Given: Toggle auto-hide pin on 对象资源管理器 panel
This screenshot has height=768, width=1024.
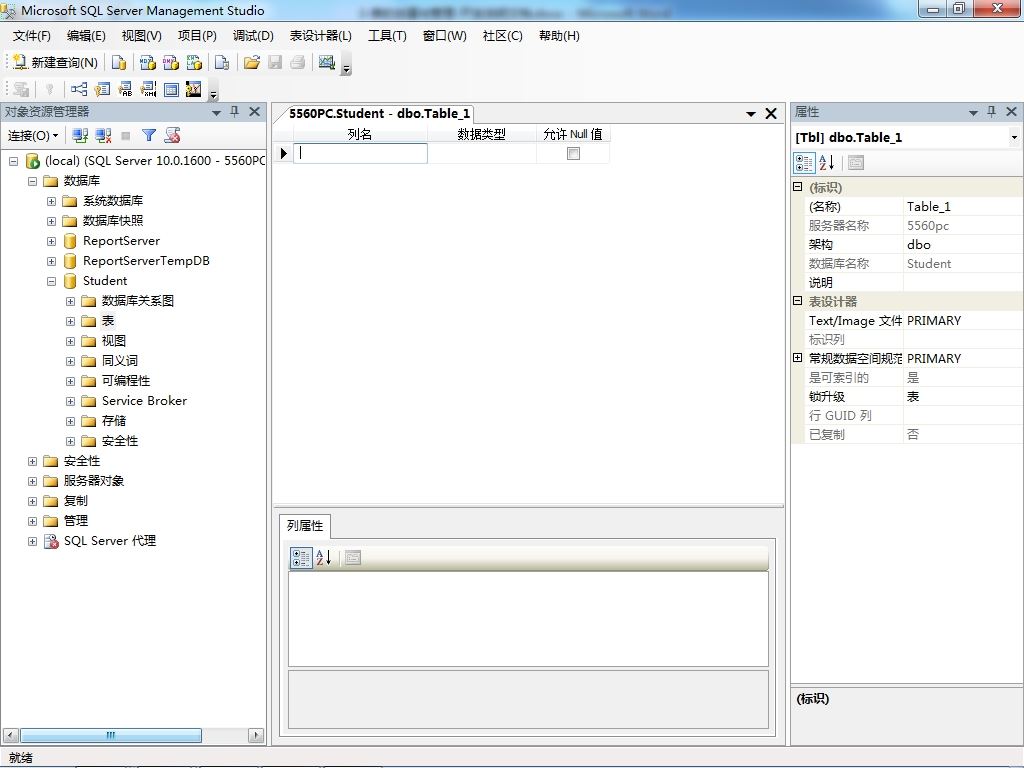Looking at the screenshot, I should [235, 112].
